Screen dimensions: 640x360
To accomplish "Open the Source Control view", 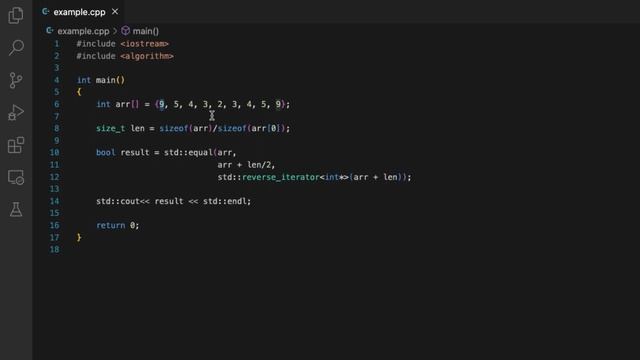I will click(16, 80).
